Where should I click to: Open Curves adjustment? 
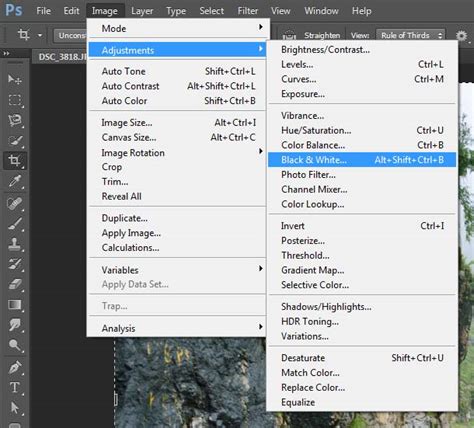point(362,79)
